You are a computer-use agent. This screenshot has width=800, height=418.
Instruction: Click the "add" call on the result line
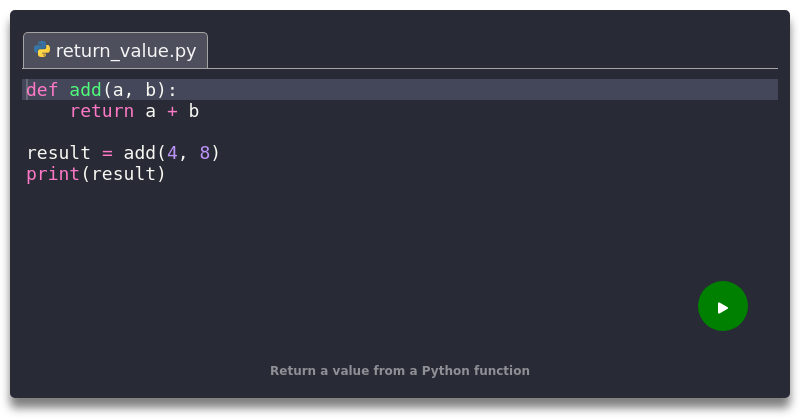click(140, 153)
